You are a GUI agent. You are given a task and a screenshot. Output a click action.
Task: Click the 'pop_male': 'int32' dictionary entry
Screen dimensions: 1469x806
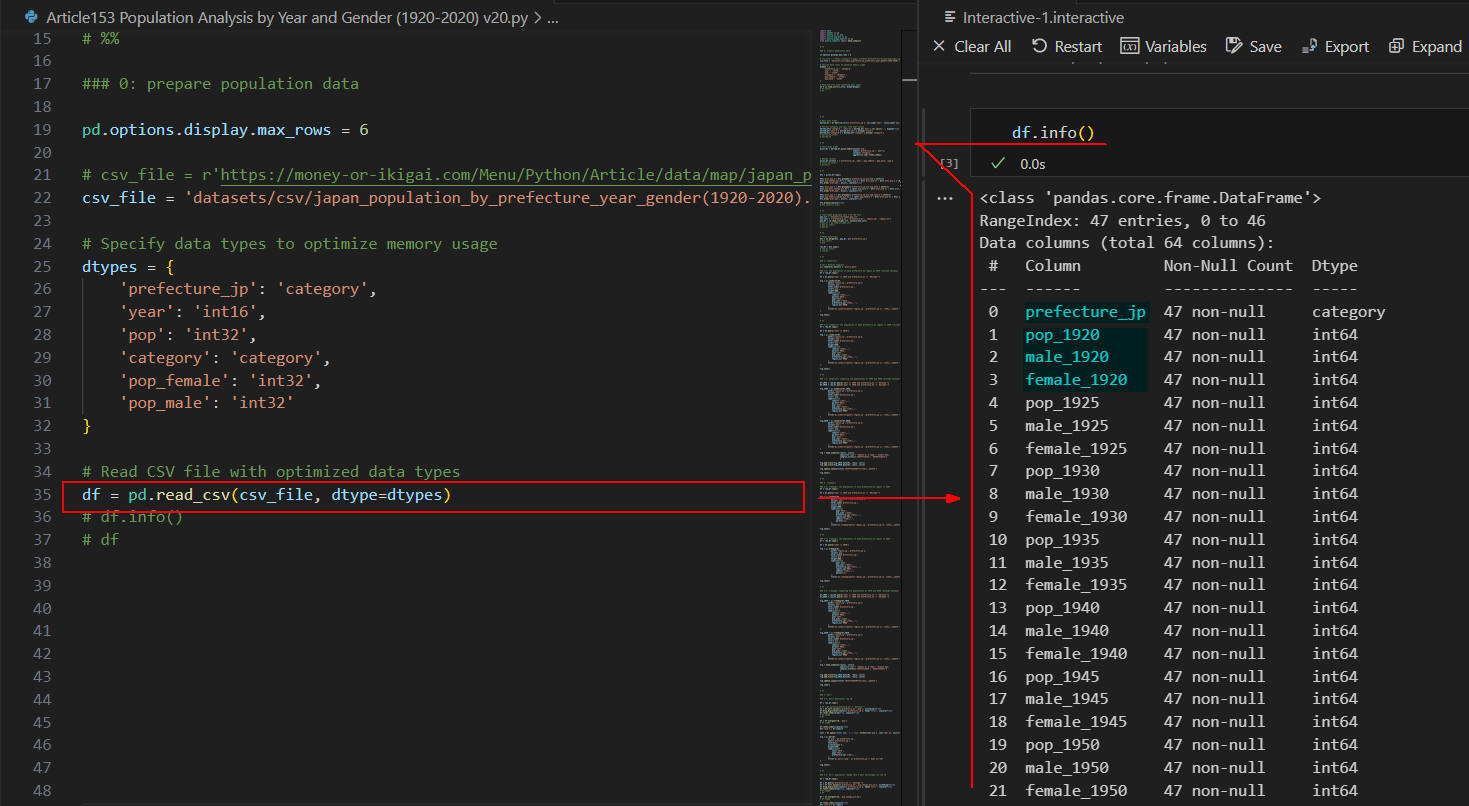pos(206,403)
